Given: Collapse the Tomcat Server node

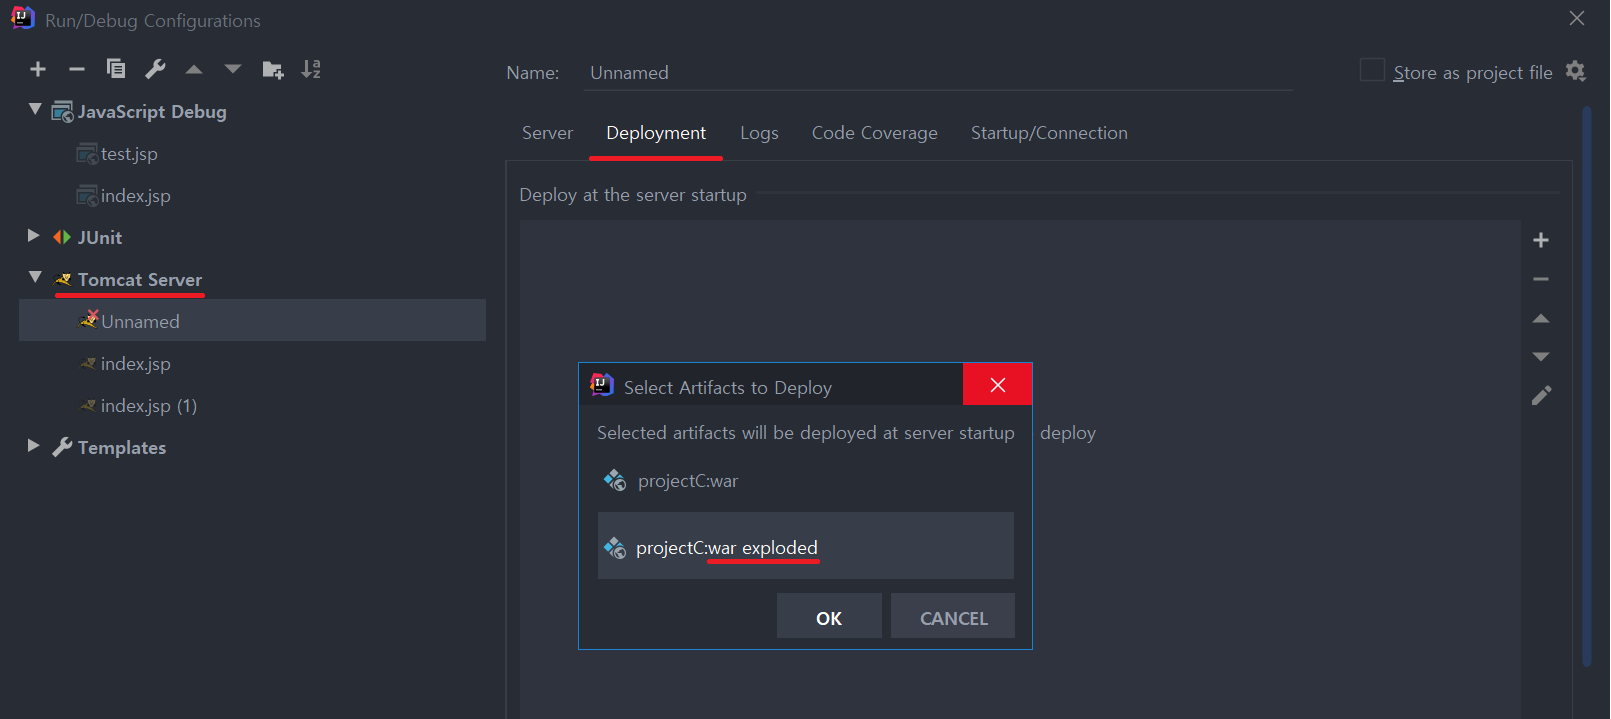Looking at the screenshot, I should coord(35,277).
